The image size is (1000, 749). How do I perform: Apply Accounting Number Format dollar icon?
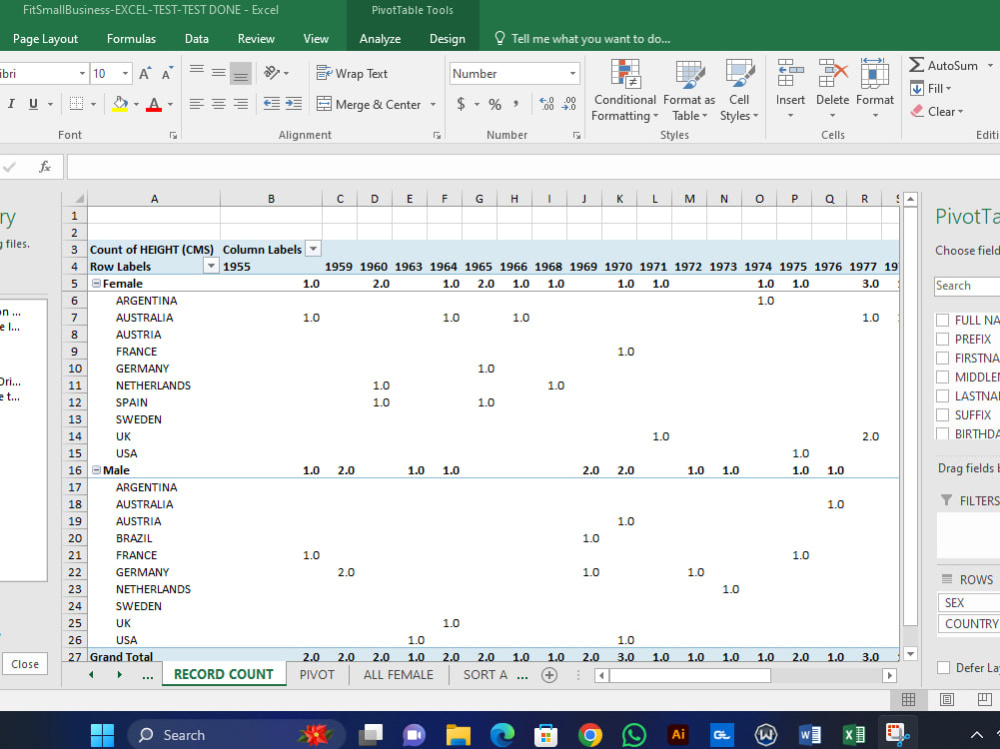[x=460, y=104]
